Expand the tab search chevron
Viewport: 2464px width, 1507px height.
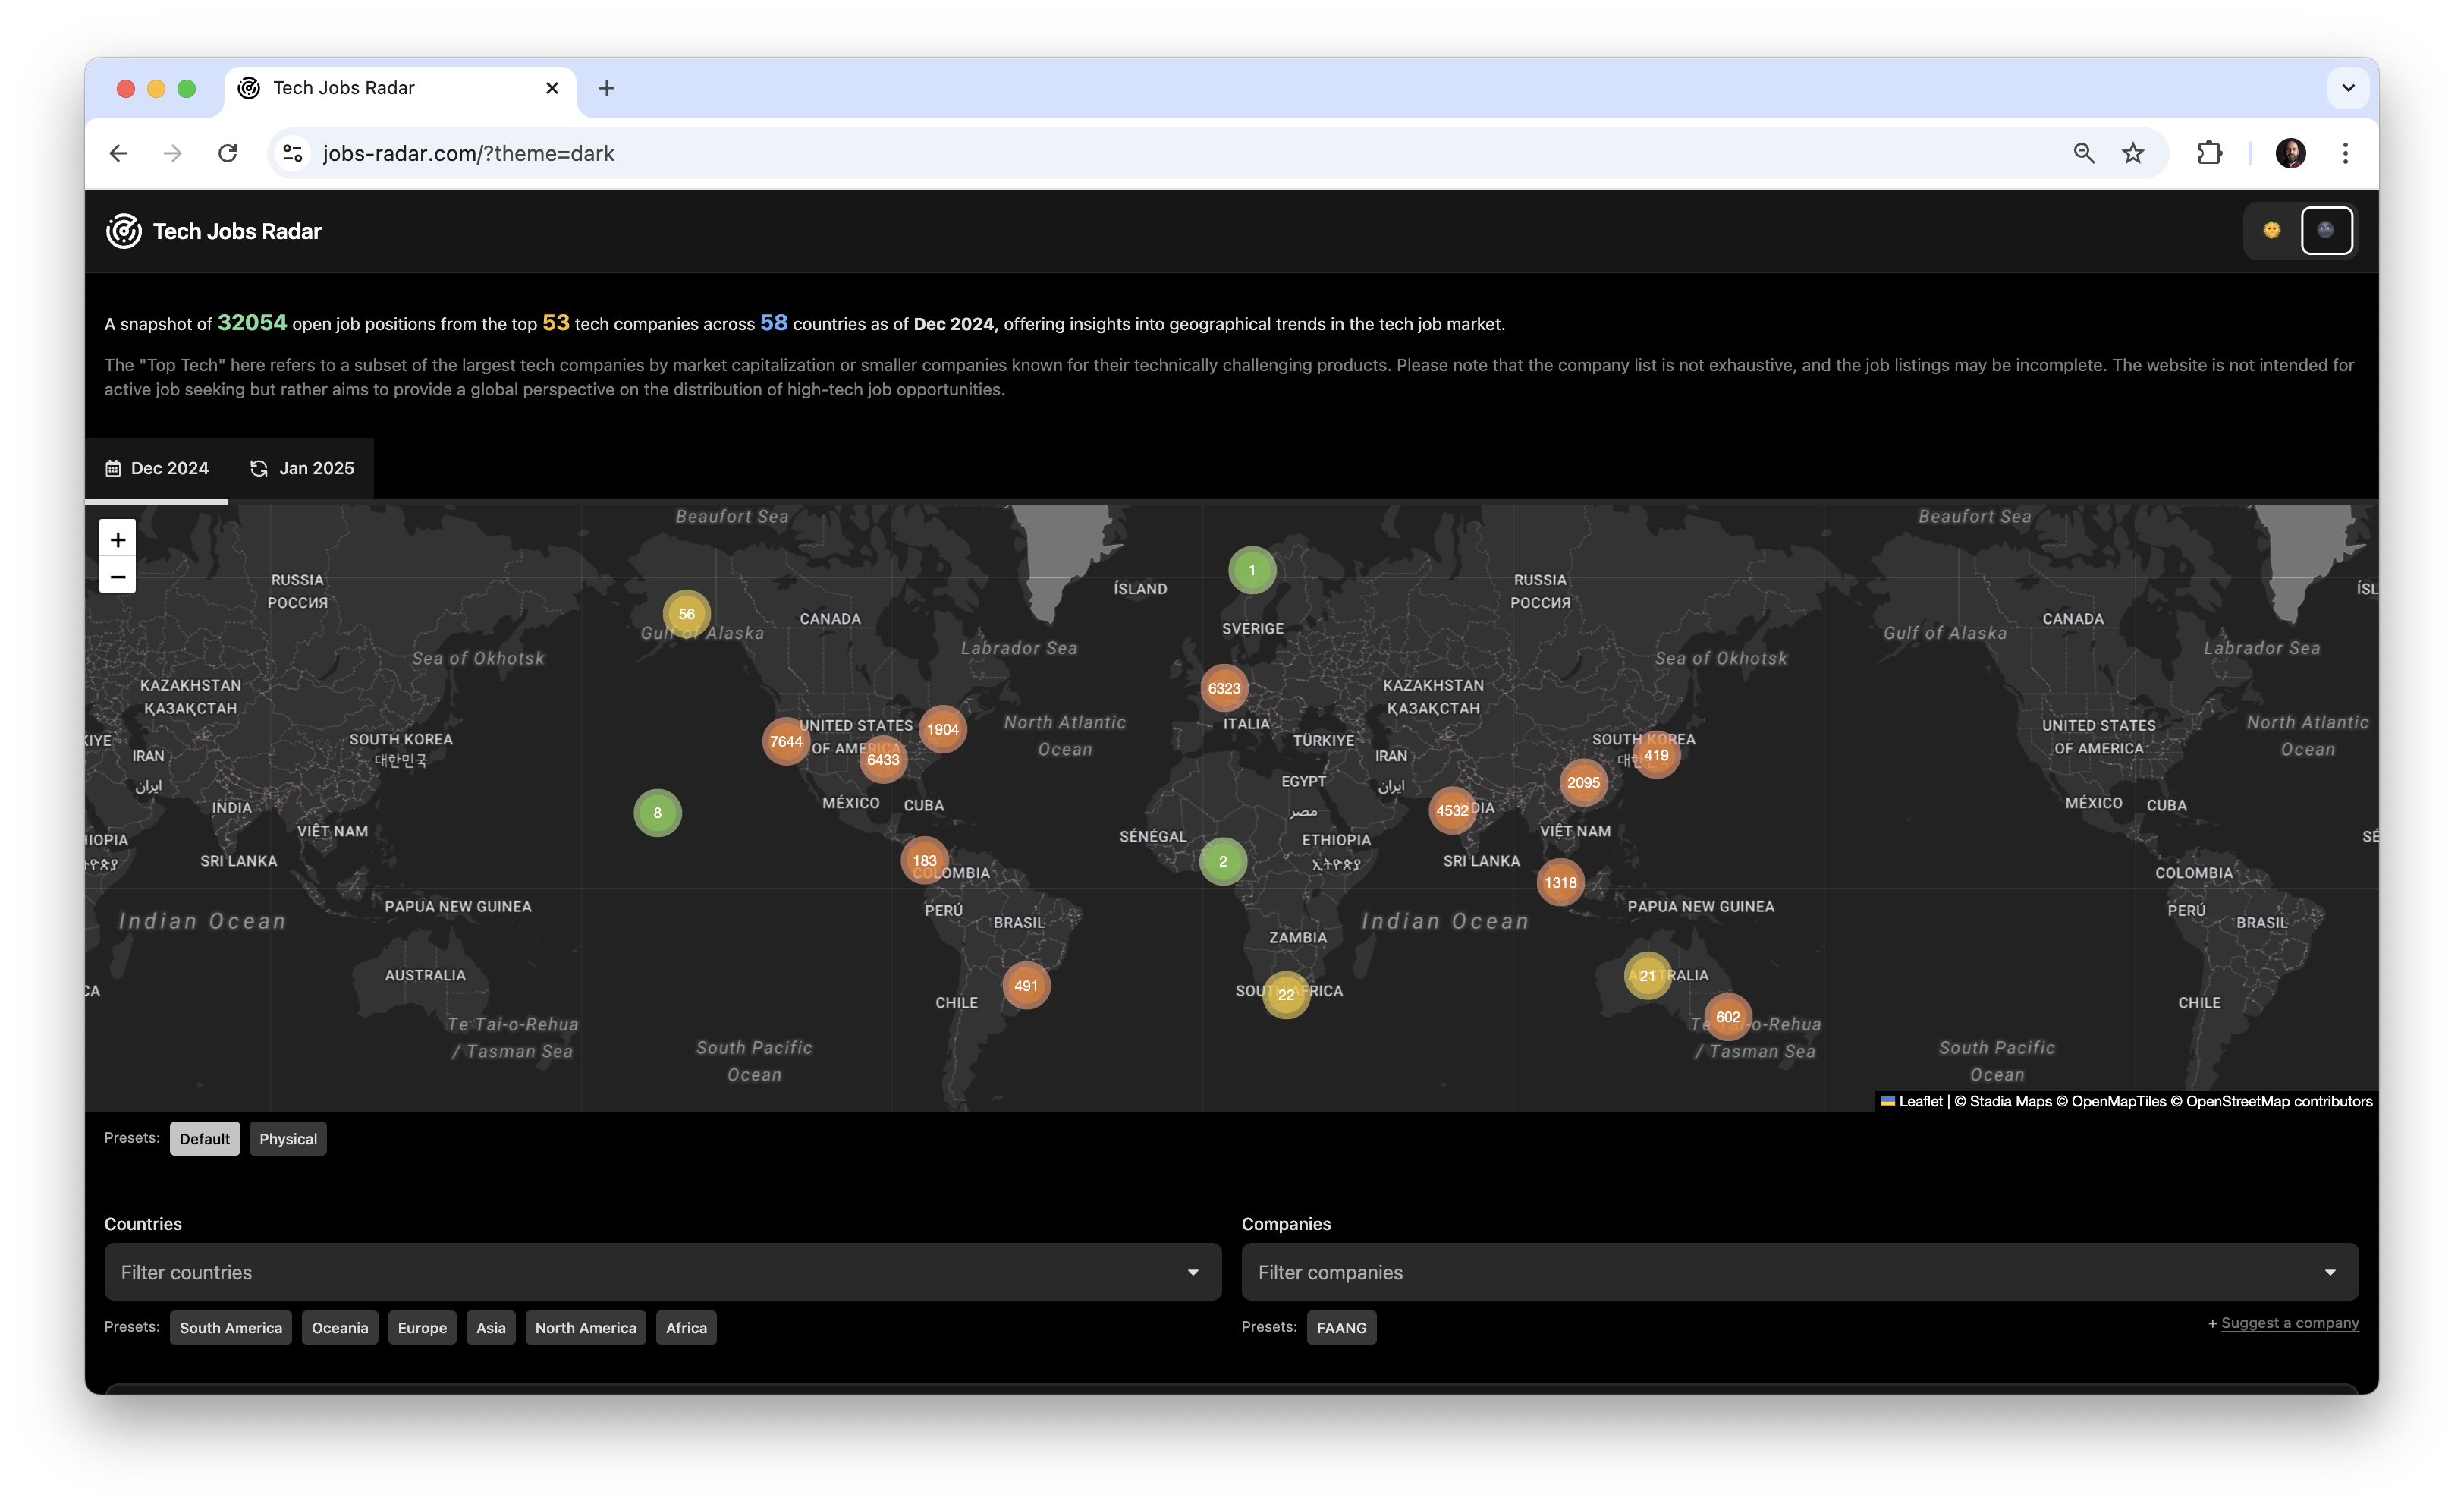click(2348, 88)
